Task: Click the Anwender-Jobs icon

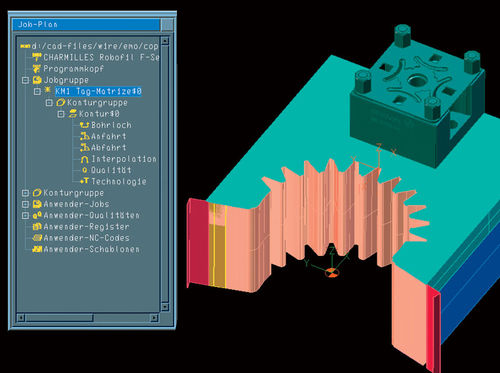Action: pos(37,204)
